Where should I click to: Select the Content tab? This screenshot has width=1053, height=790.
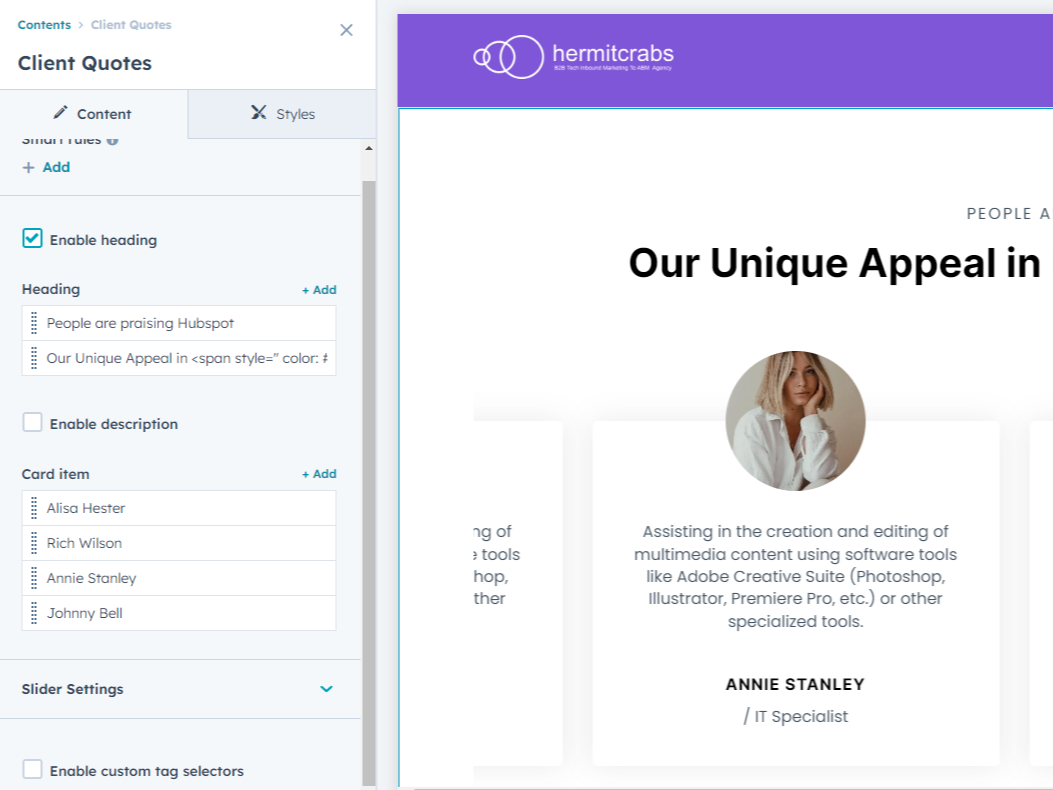pos(93,114)
